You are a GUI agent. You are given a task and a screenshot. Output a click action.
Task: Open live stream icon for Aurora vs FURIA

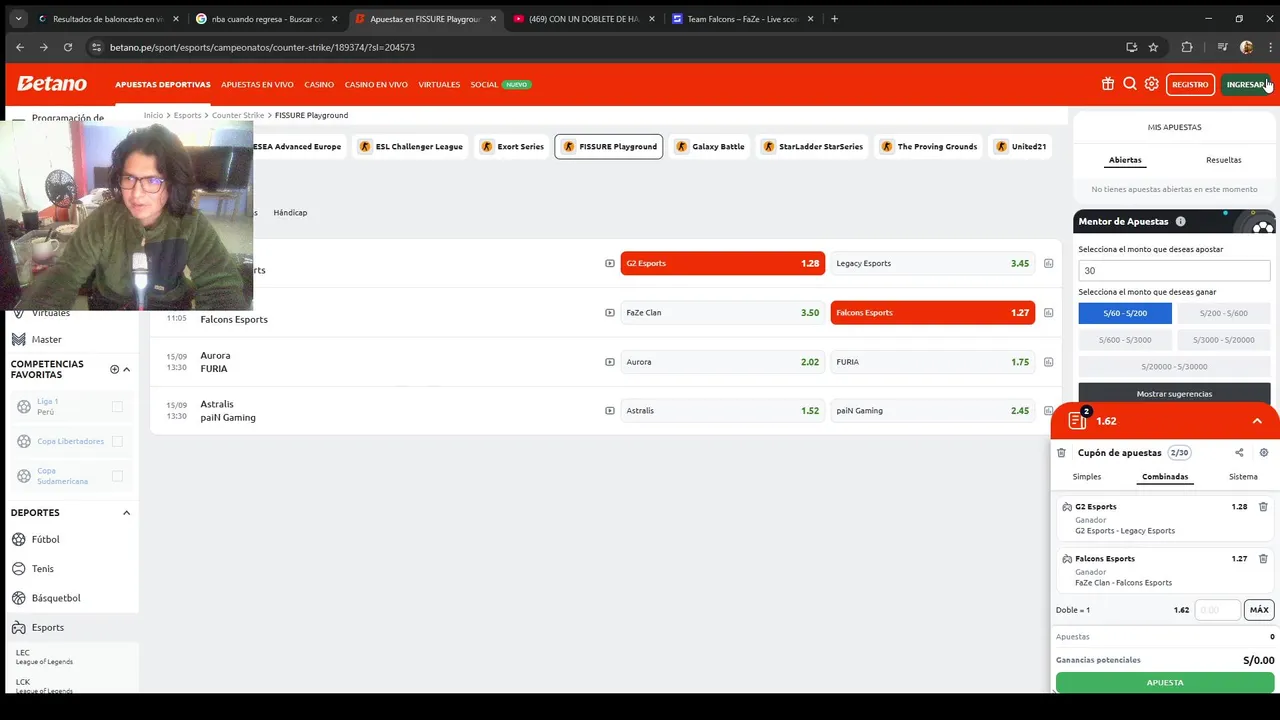point(610,362)
